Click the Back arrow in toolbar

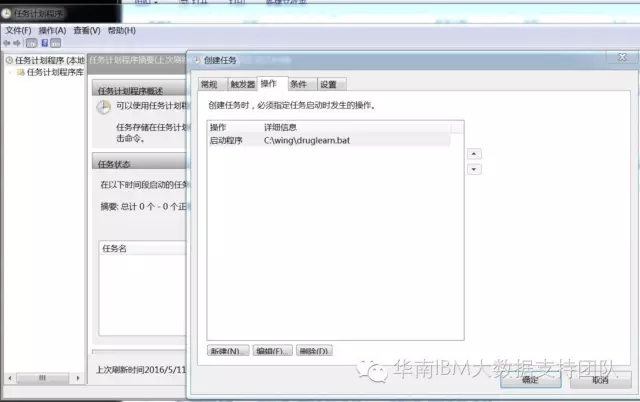7,43
